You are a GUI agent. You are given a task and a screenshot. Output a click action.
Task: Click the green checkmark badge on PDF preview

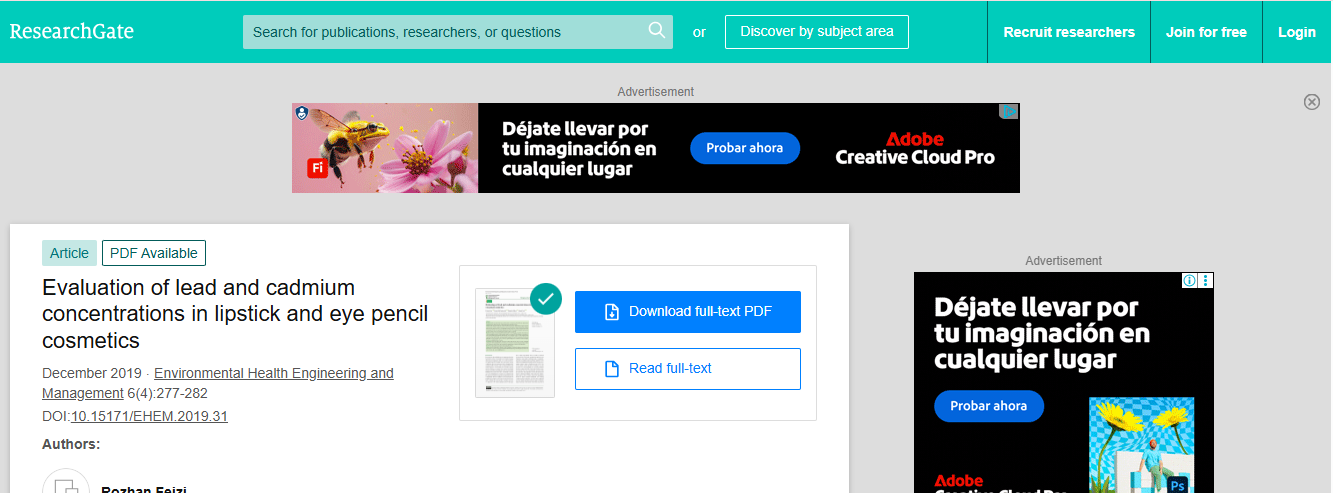(x=546, y=298)
